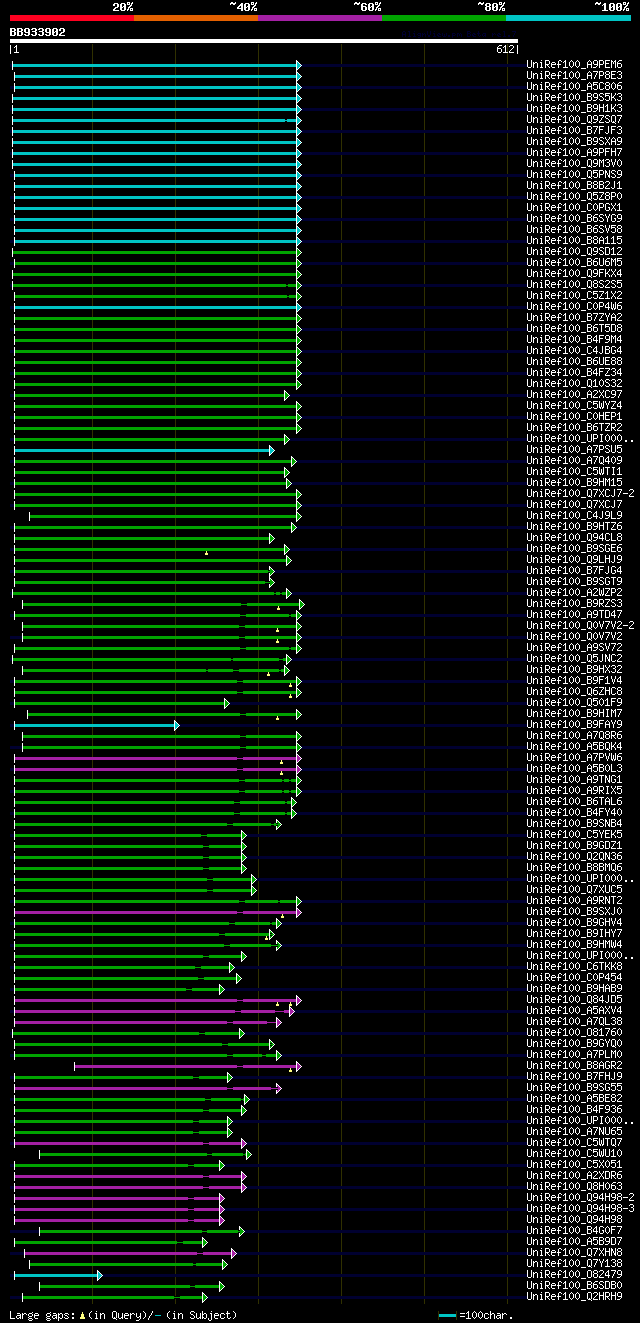Select the UniRef100_B4F9M4 label
This screenshot has height=1323, width=640.
[x=574, y=339]
